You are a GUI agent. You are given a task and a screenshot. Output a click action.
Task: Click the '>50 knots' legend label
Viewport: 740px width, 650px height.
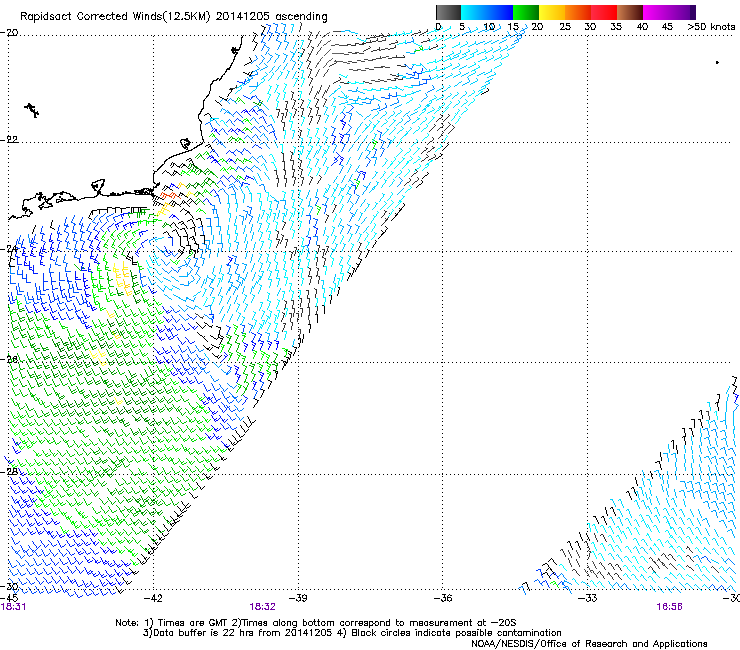click(711, 26)
